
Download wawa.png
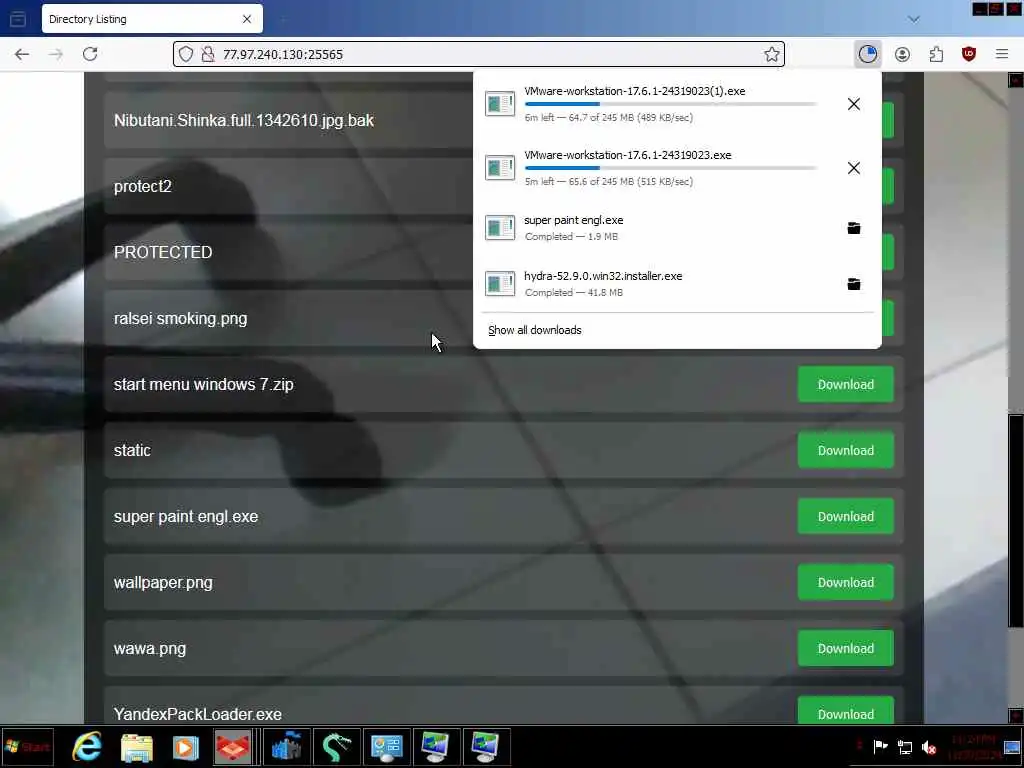coord(846,648)
